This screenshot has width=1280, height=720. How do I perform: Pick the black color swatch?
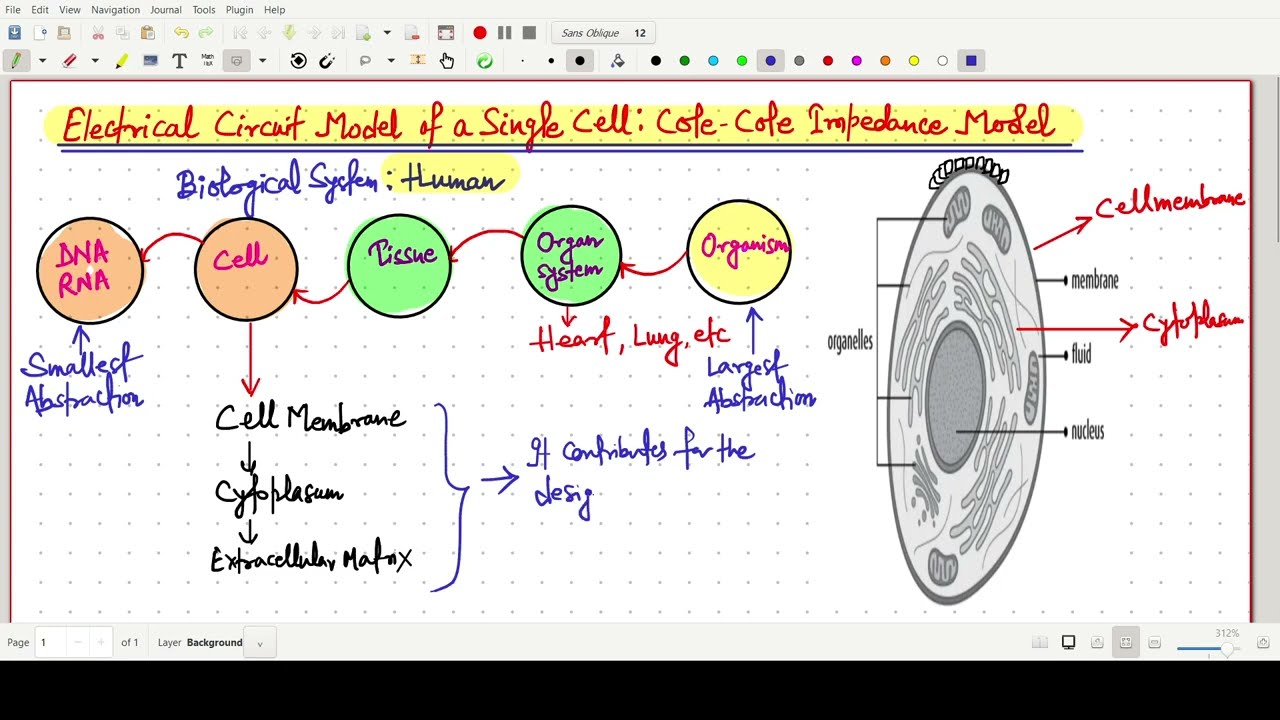click(x=656, y=61)
